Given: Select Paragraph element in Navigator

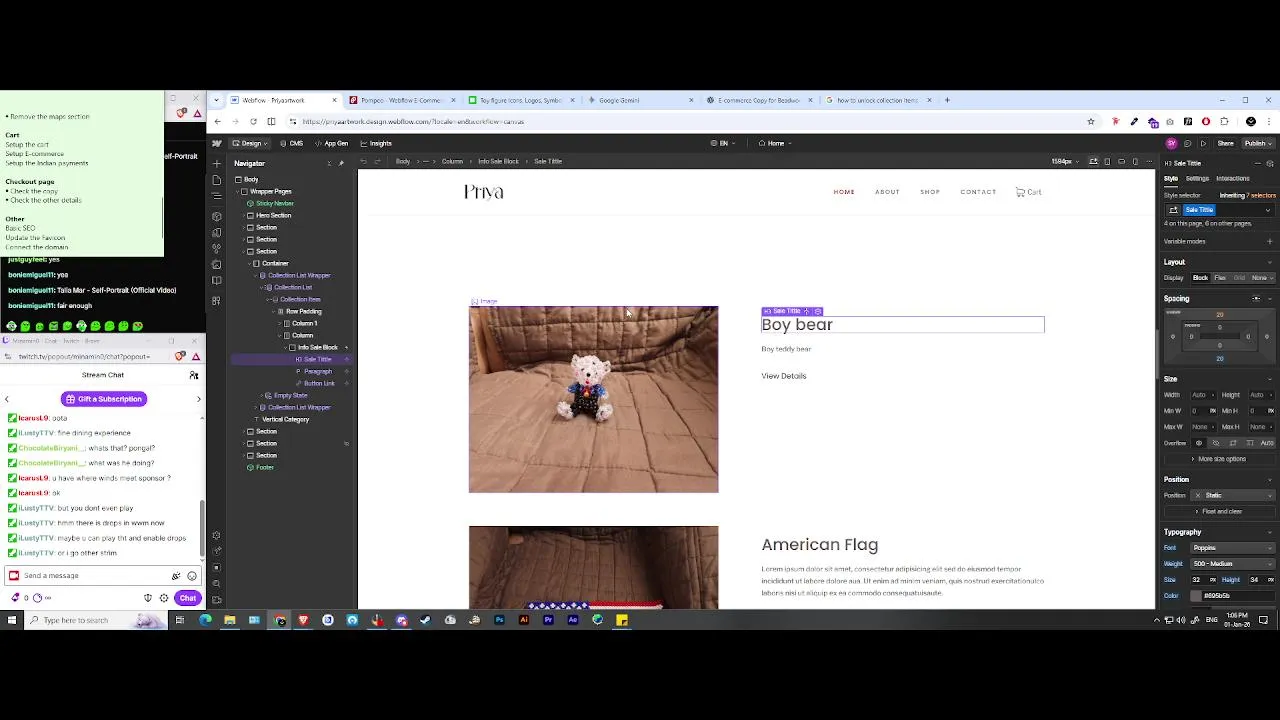Looking at the screenshot, I should coord(317,371).
